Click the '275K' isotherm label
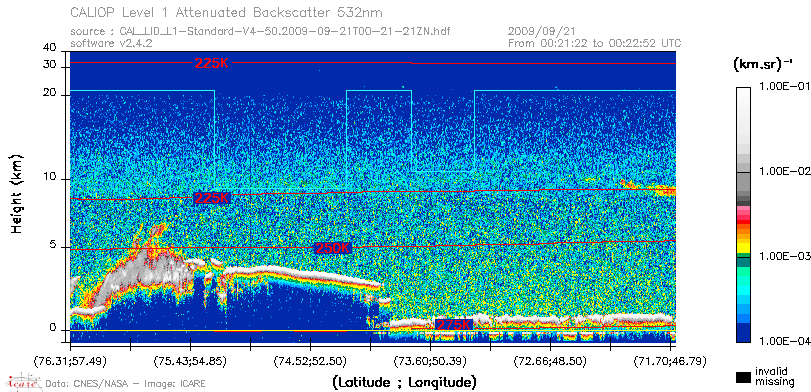The image size is (811, 392). pyautogui.click(x=454, y=325)
